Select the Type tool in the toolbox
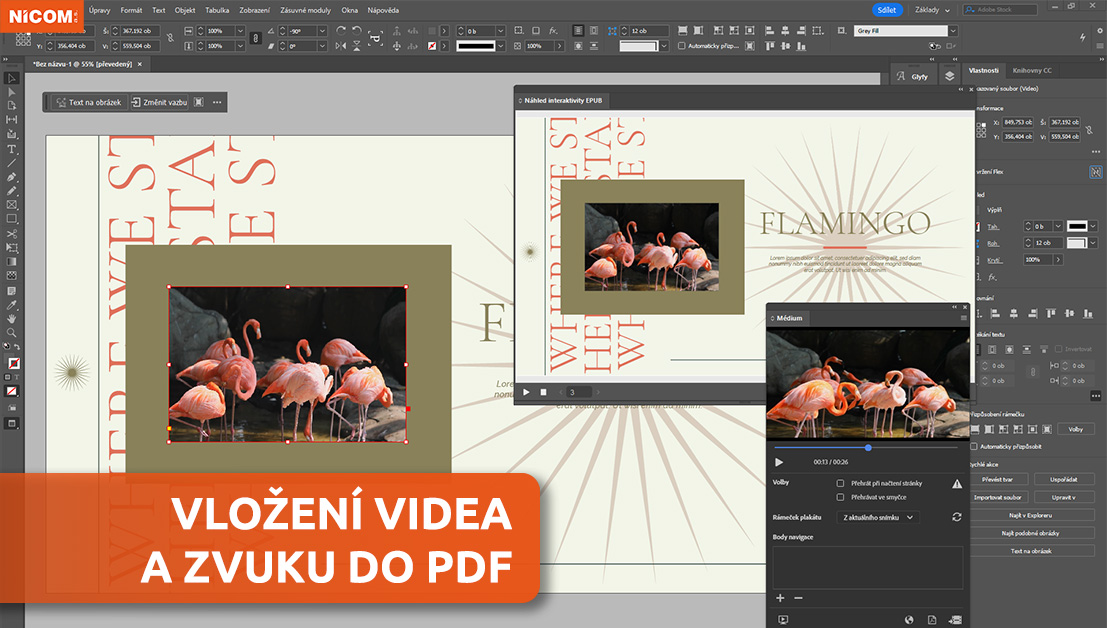The height and width of the screenshot is (628, 1107). tap(12, 148)
